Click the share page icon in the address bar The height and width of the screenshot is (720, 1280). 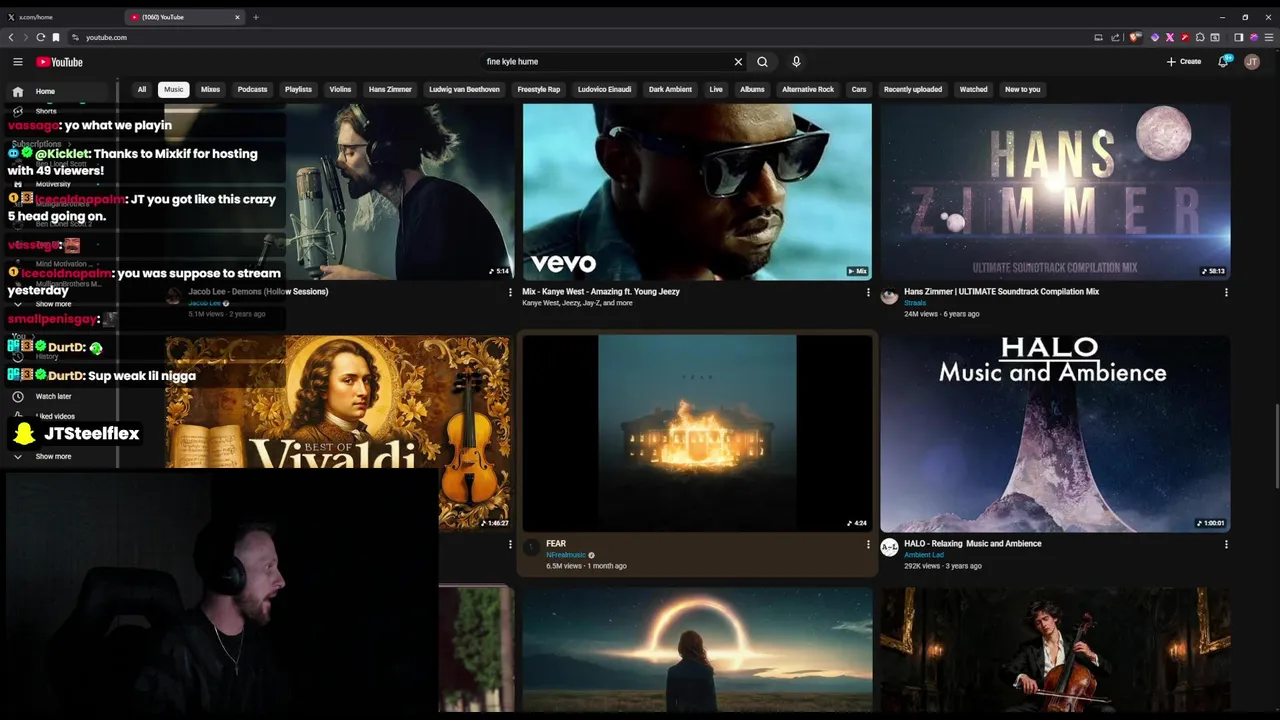[x=1115, y=37]
